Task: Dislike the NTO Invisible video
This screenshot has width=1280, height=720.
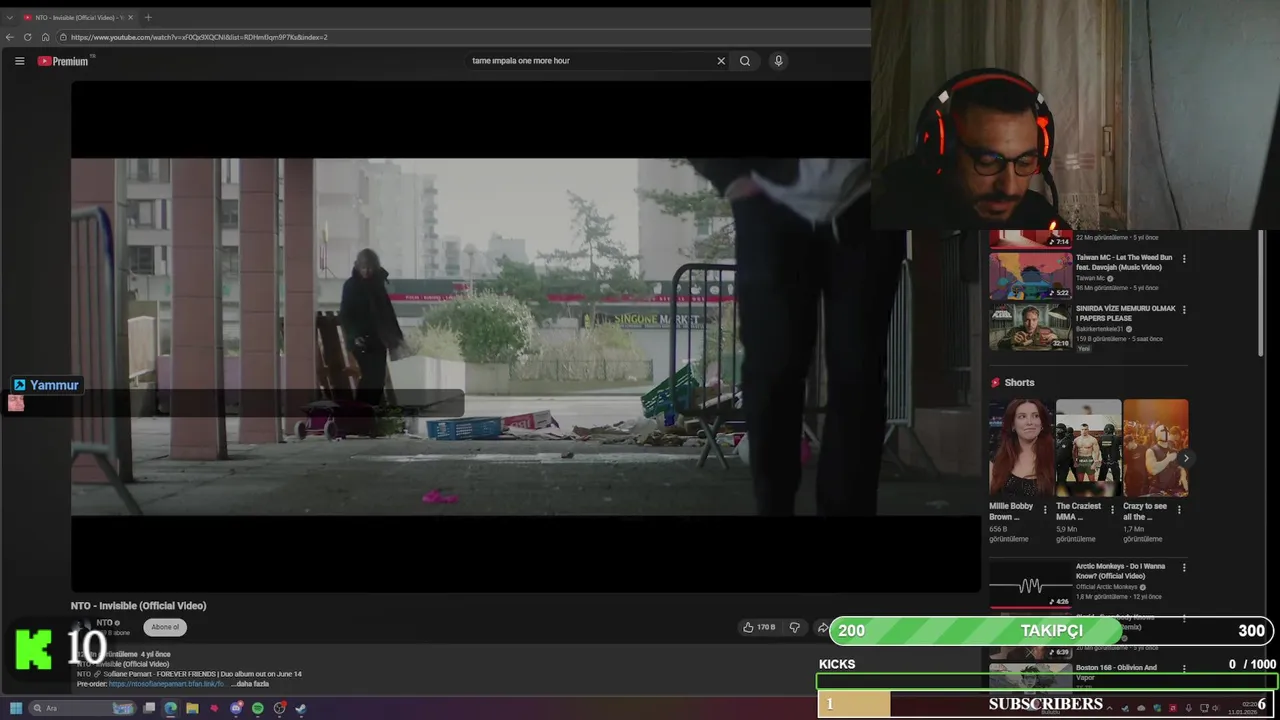Action: (x=795, y=627)
